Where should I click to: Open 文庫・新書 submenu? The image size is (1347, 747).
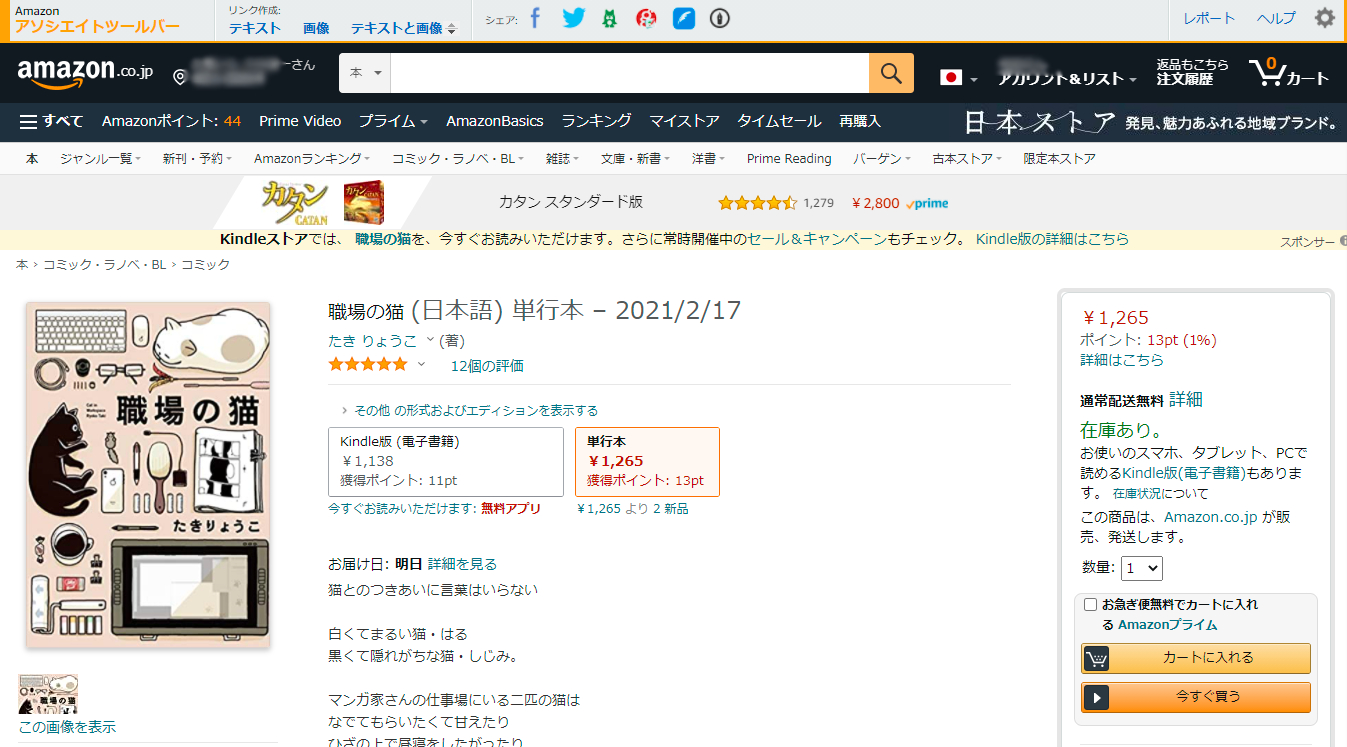tap(636, 158)
